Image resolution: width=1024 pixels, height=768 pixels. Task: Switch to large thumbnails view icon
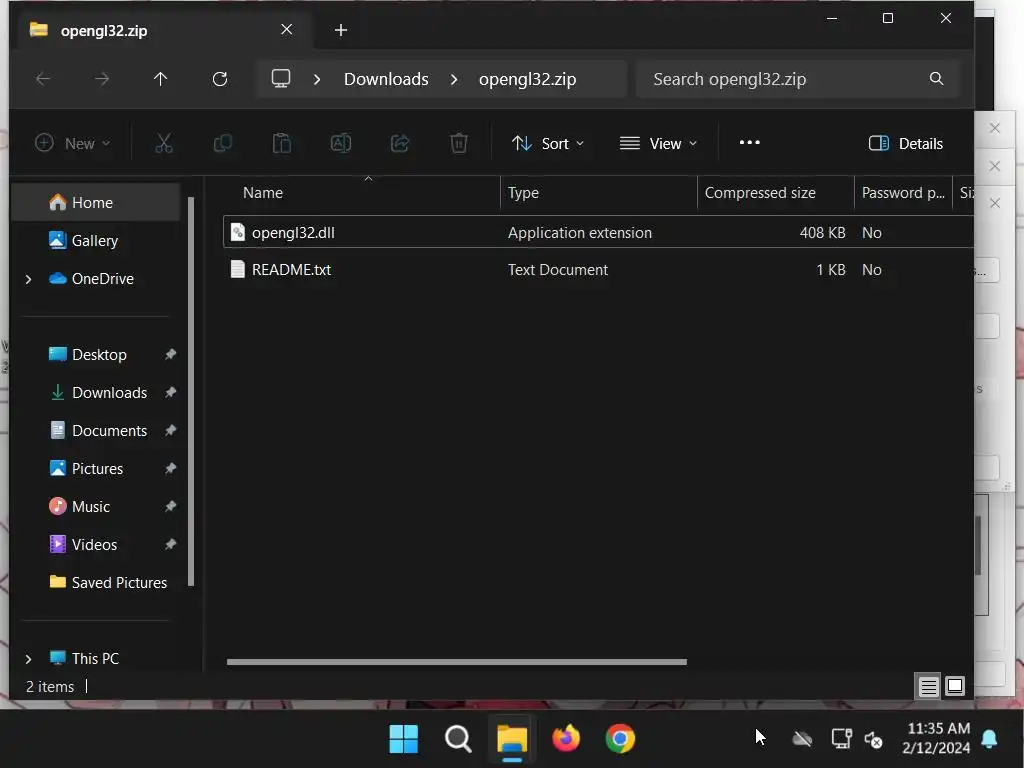pos(955,686)
